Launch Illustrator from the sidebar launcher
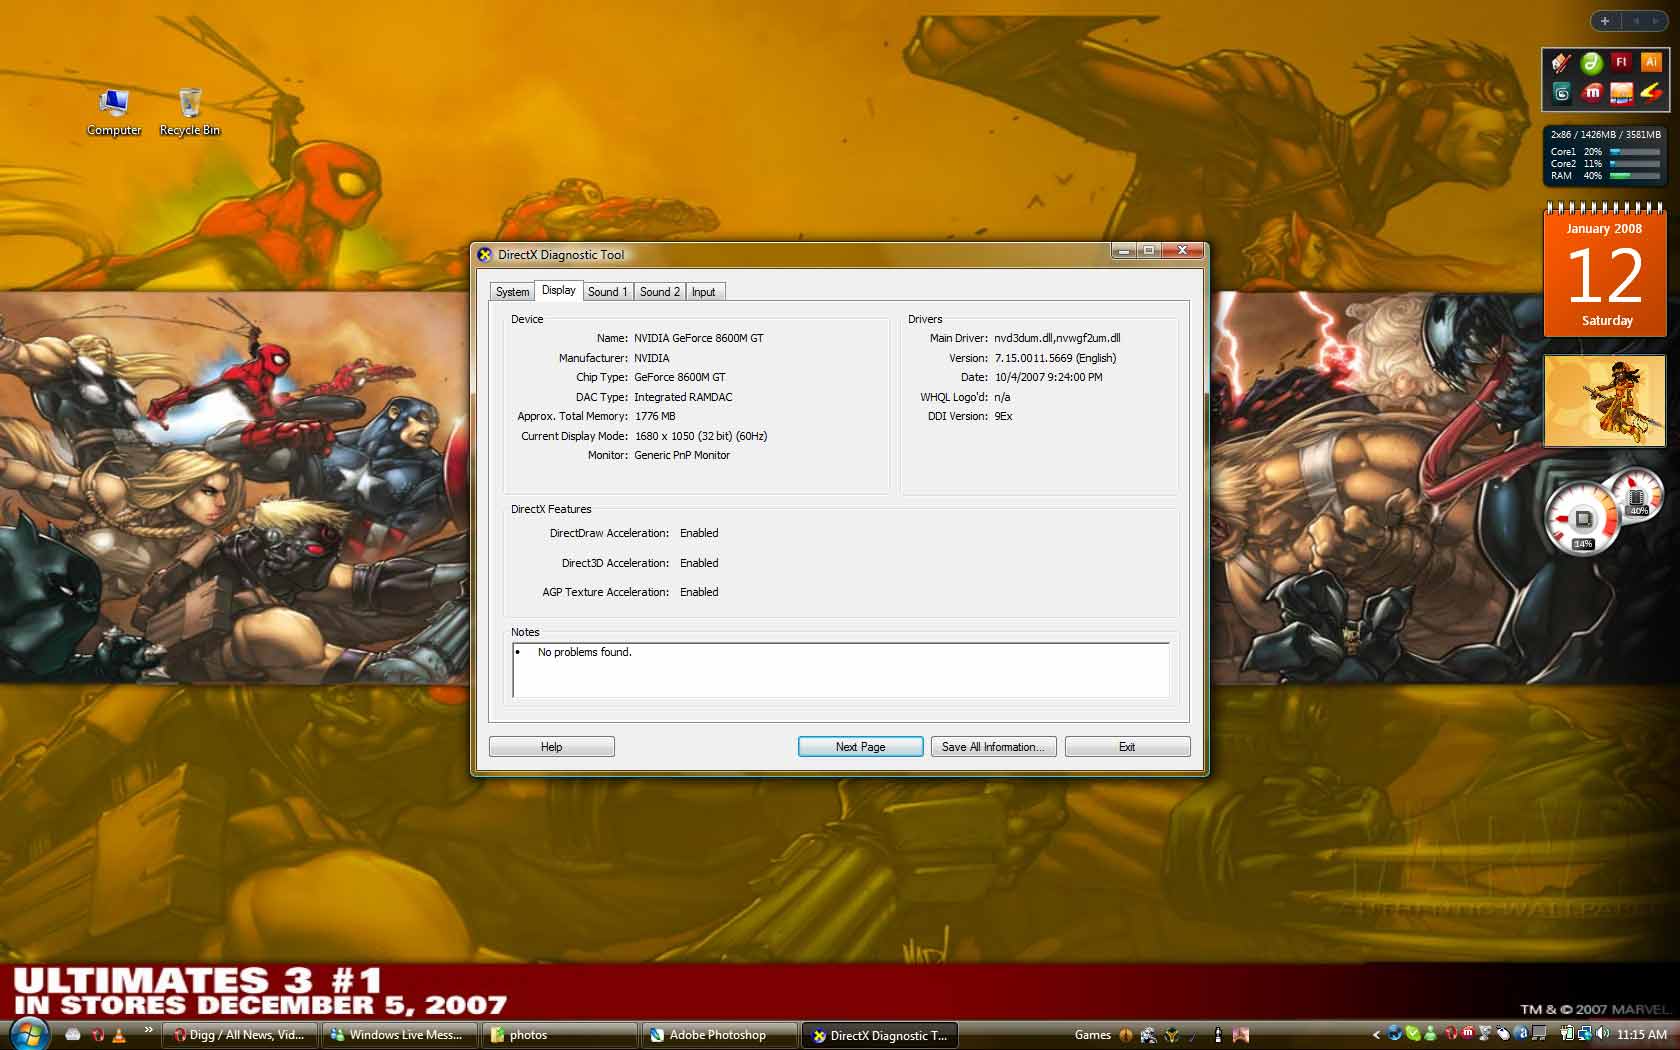The image size is (1680, 1050). tap(1651, 63)
